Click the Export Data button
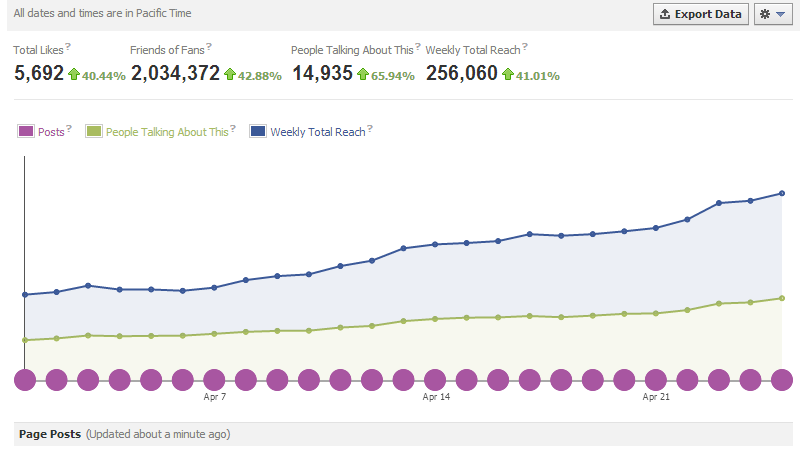 tap(700, 14)
